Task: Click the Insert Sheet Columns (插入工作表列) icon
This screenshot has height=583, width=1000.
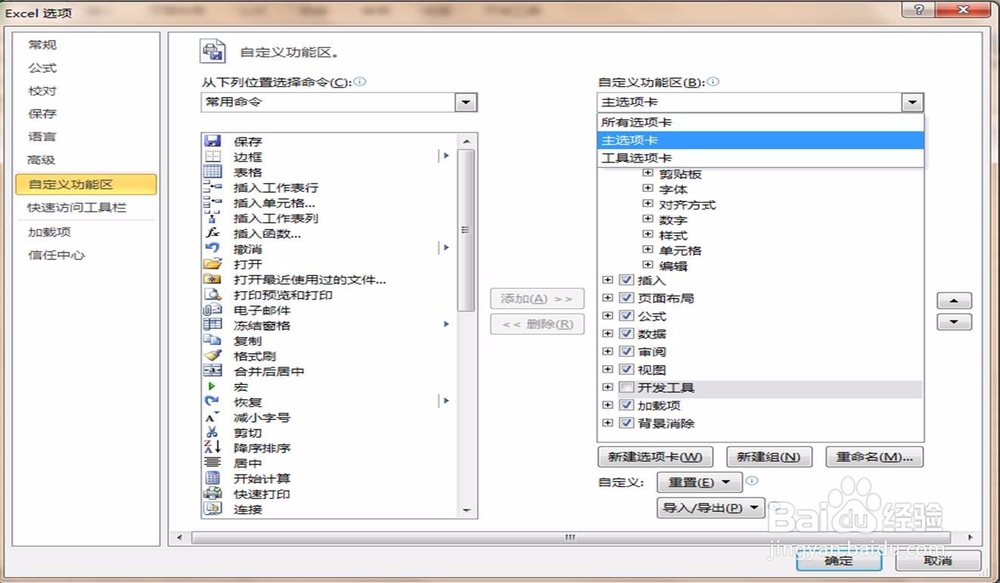Action: (212, 218)
